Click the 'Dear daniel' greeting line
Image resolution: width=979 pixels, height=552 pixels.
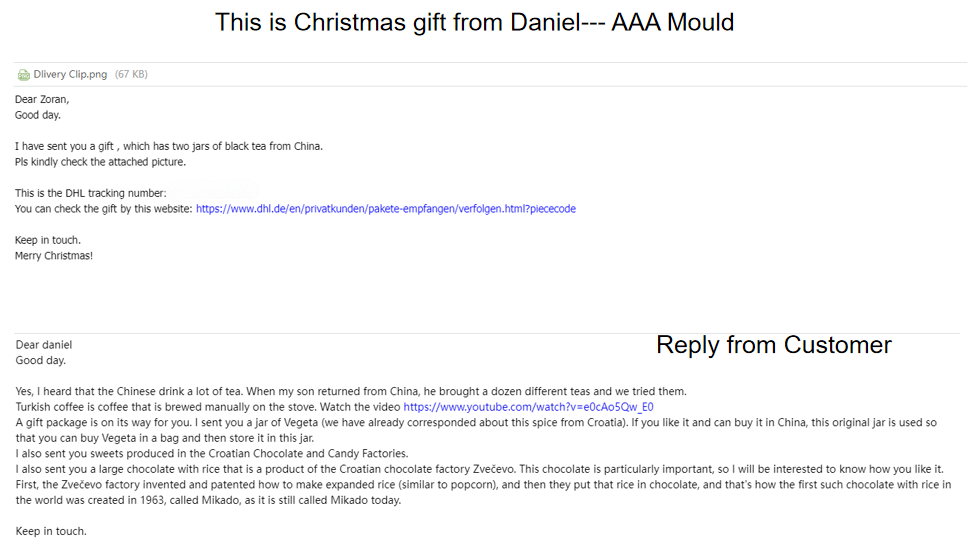pyautogui.click(x=44, y=345)
